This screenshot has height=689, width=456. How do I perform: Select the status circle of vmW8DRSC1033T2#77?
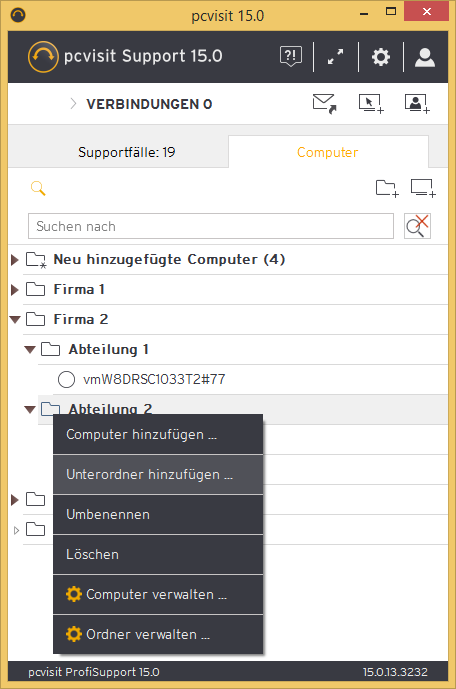click(66, 379)
